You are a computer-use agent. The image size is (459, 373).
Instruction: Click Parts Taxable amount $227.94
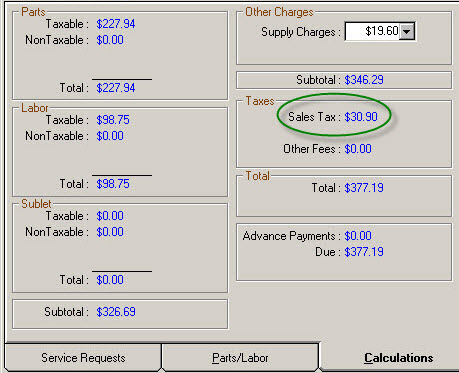point(116,24)
